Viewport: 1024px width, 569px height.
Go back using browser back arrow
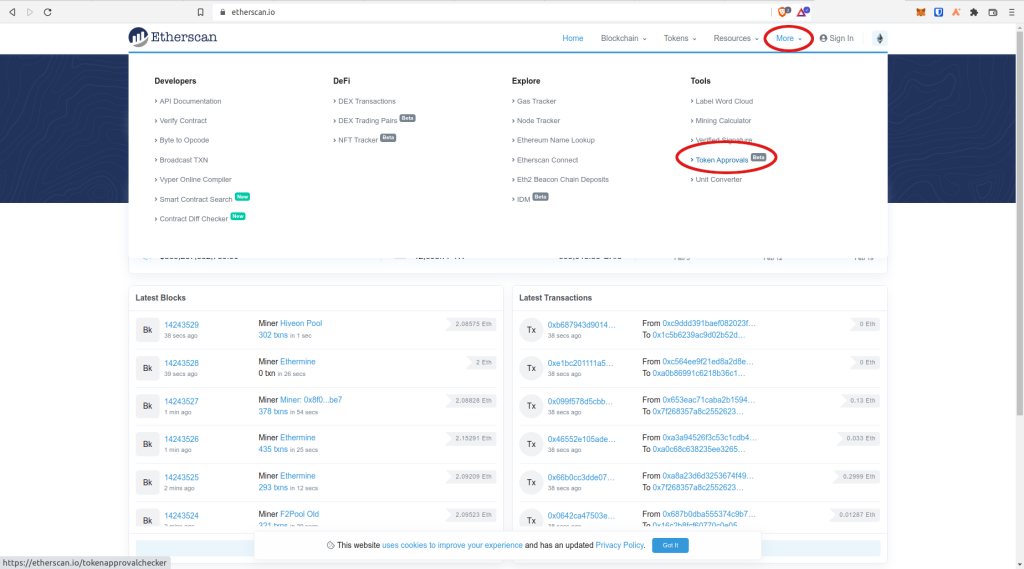point(12,12)
